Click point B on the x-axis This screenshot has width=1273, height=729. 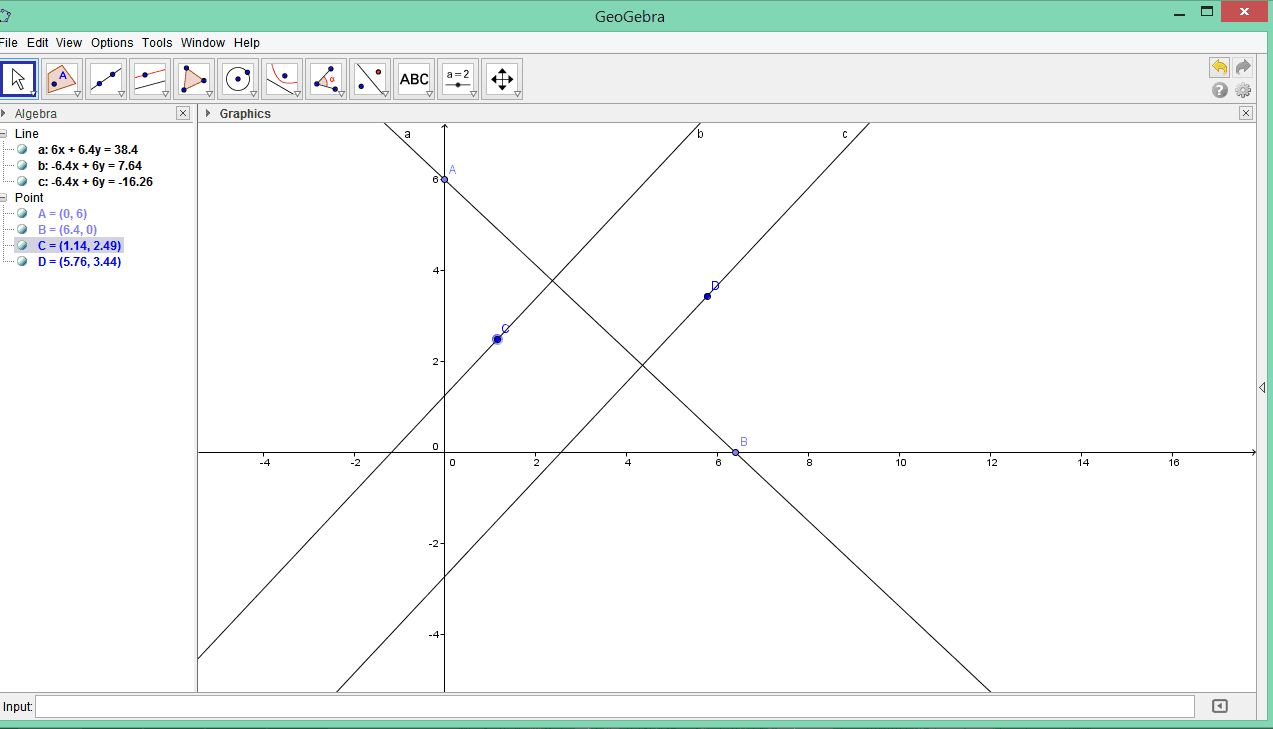(735, 453)
